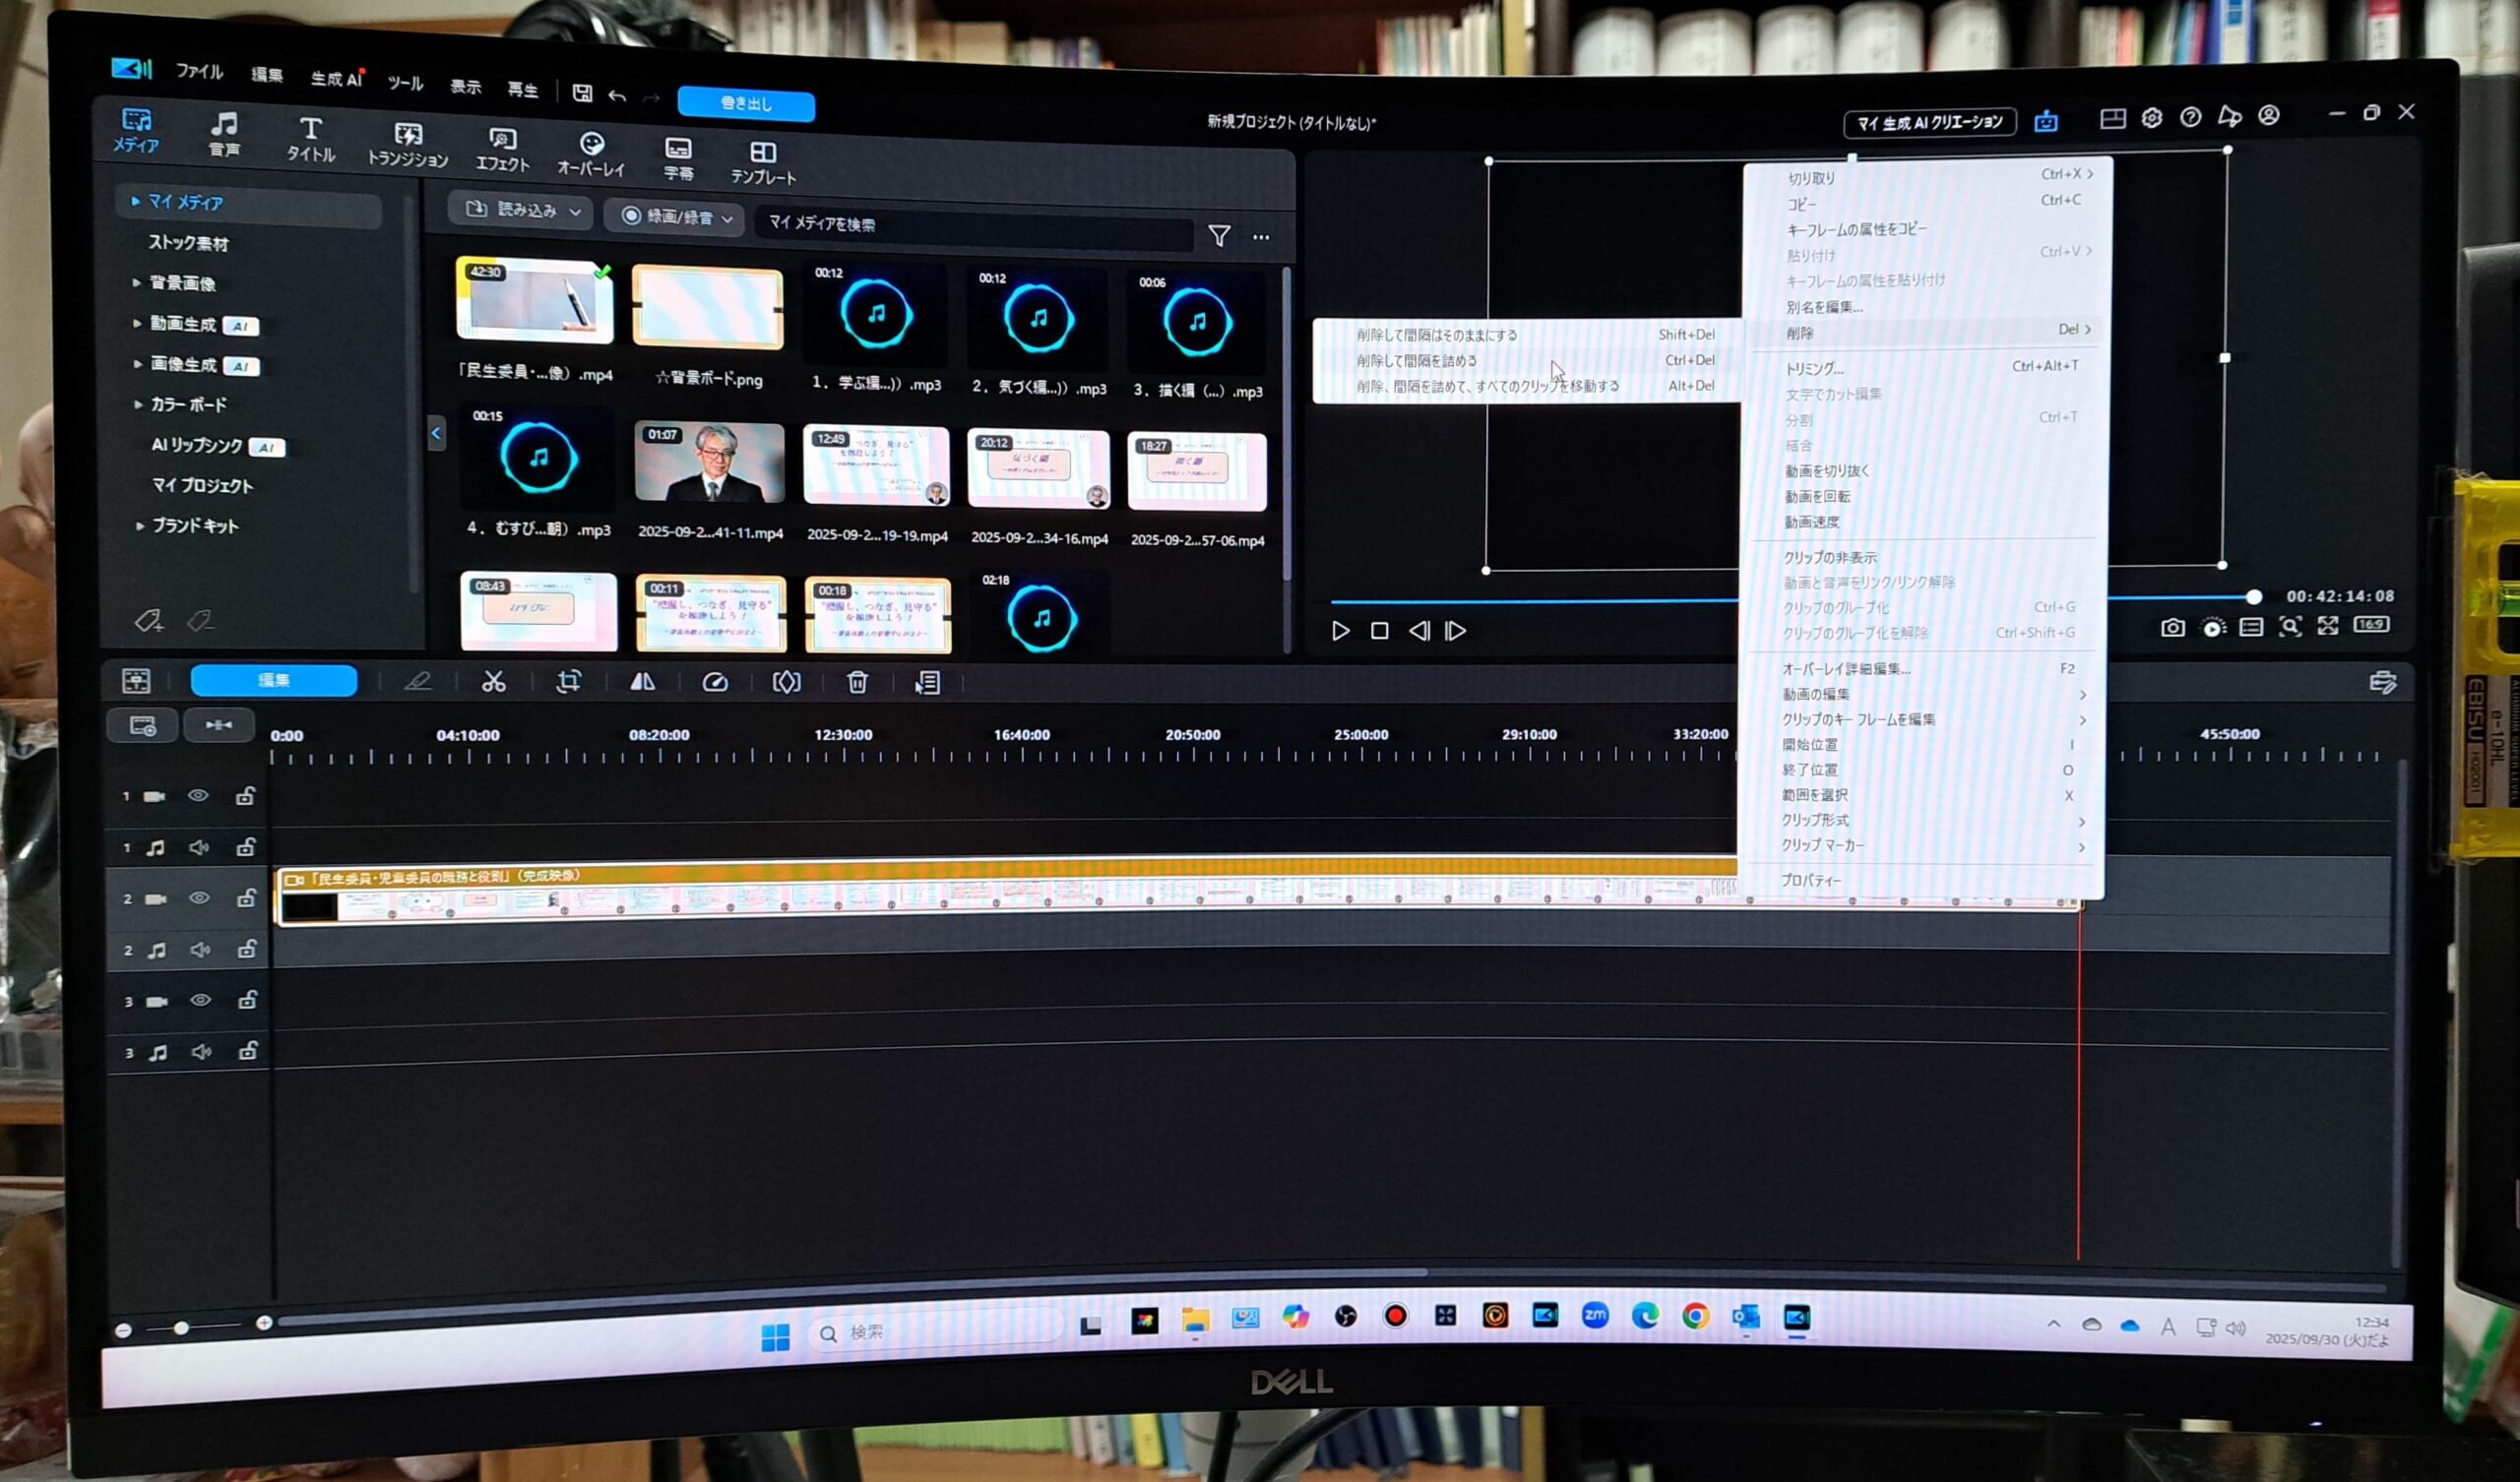Click the filter funnel icon in media library
This screenshot has height=1482, width=2520.
[1218, 236]
